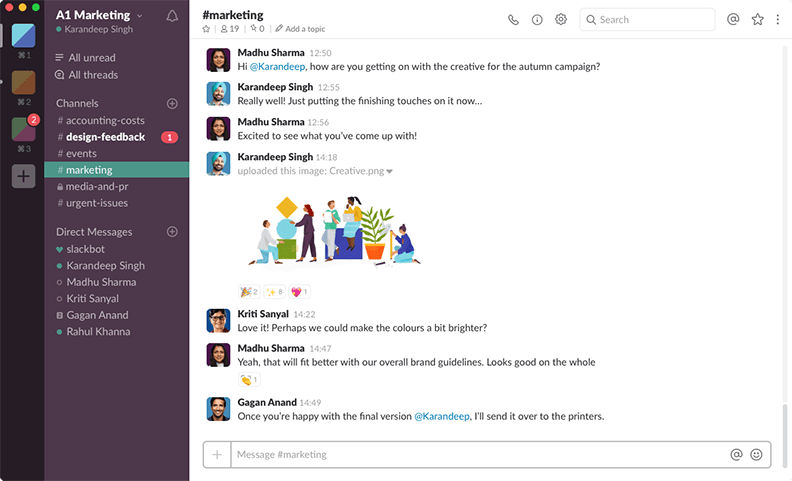Open channel details info icon

click(537, 19)
